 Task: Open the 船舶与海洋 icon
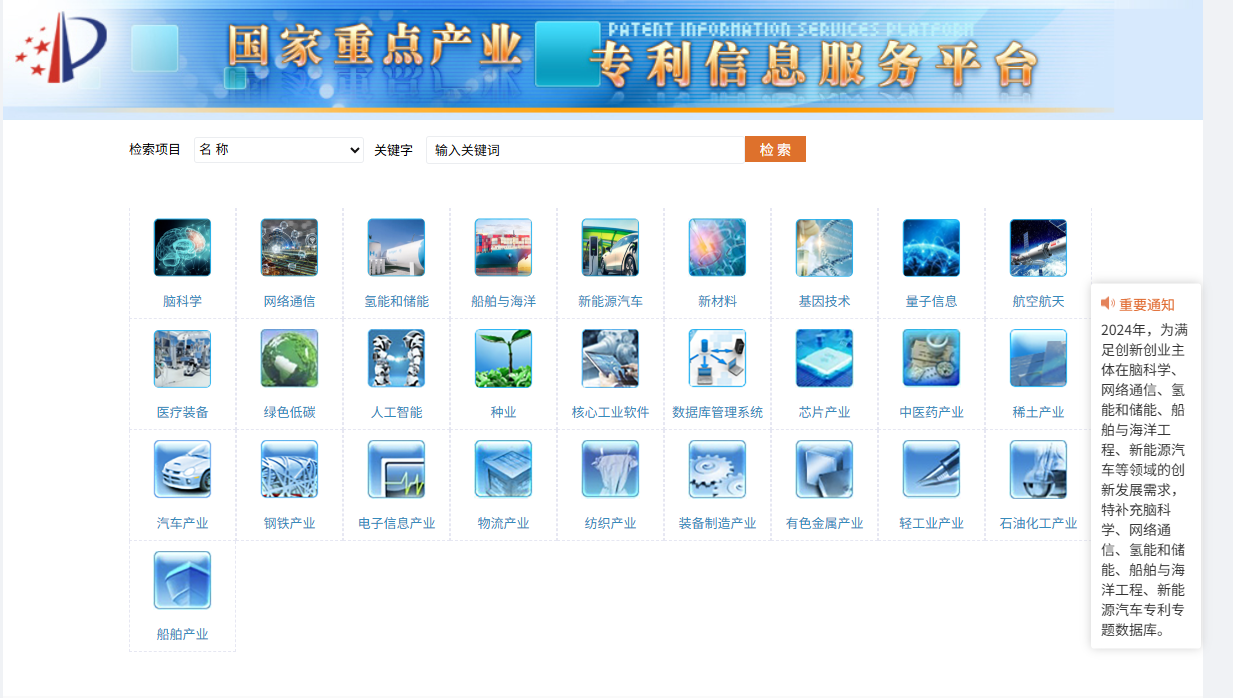tap(503, 248)
